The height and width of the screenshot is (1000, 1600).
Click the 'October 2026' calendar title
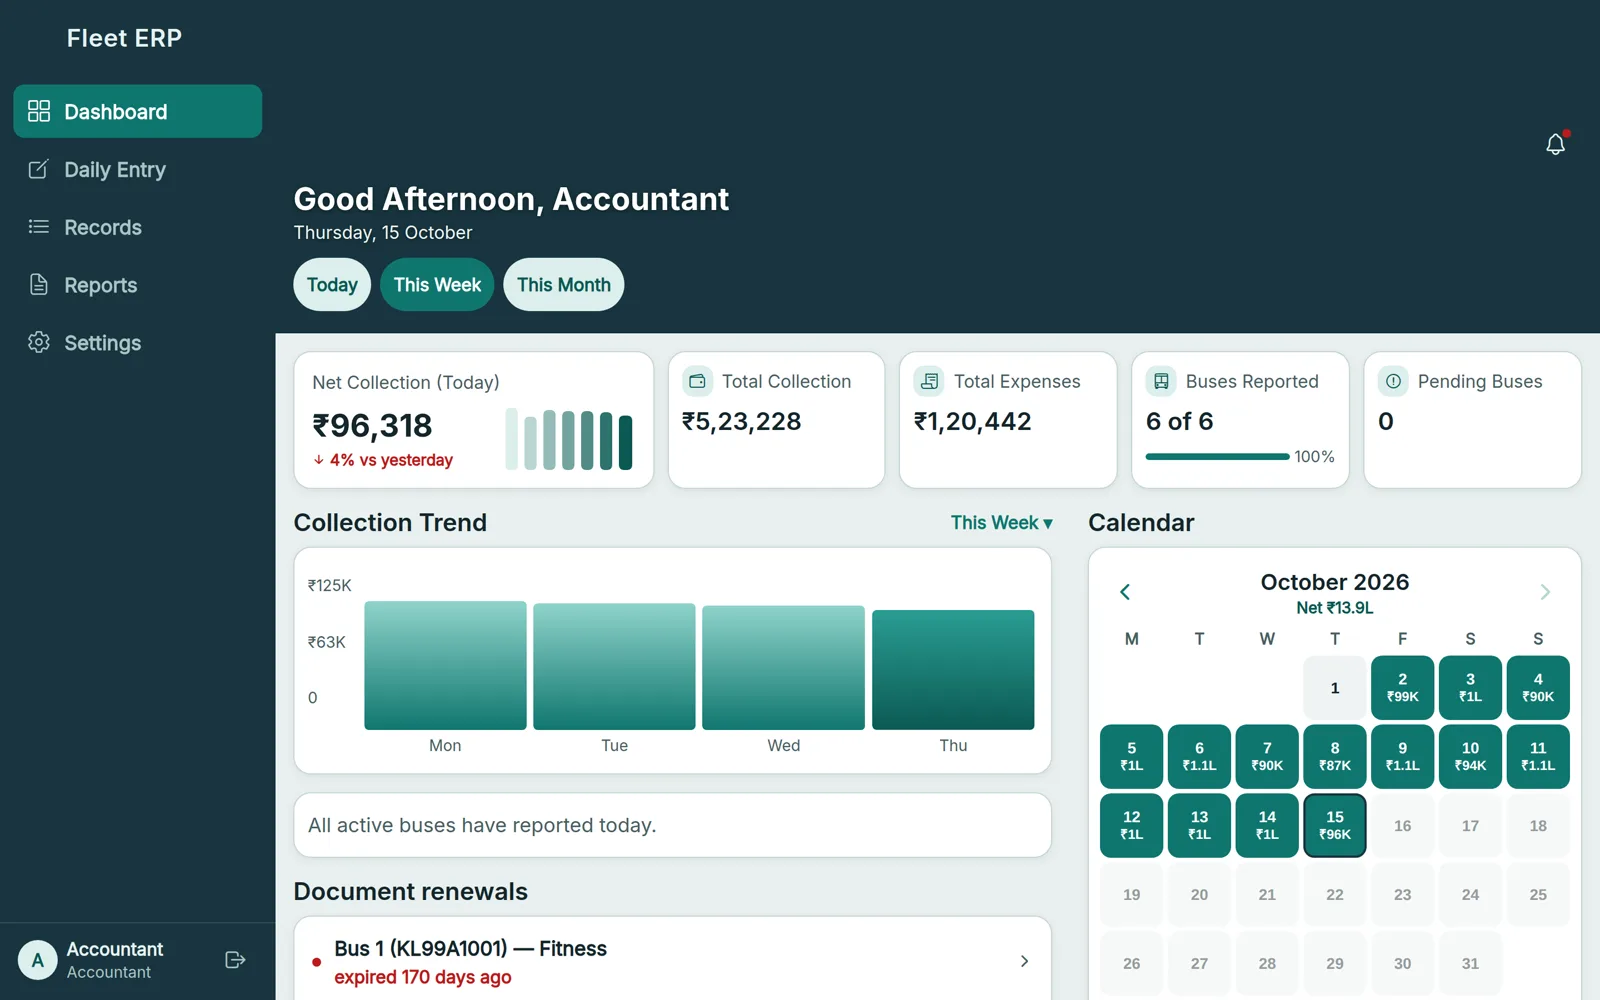pos(1335,582)
